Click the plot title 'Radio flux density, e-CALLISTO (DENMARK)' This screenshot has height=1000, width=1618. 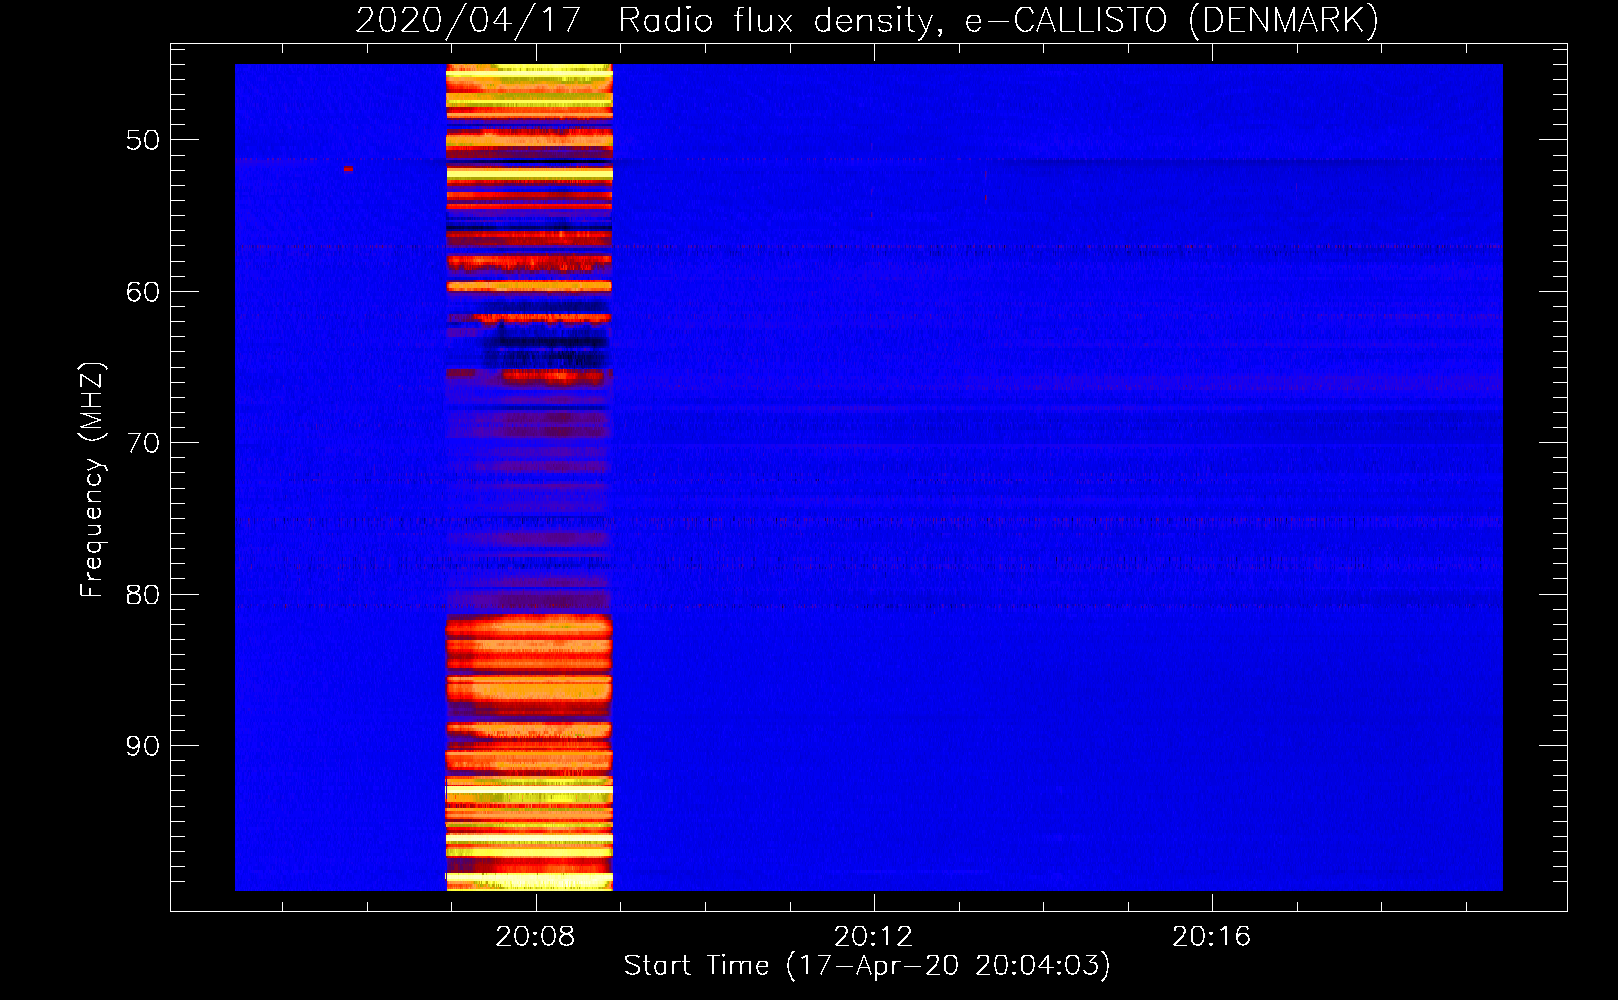coord(998,20)
